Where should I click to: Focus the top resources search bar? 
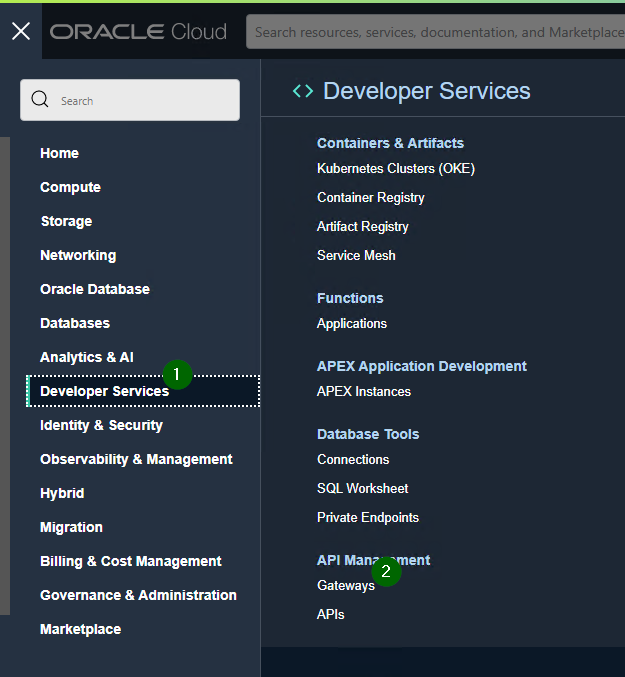(436, 32)
